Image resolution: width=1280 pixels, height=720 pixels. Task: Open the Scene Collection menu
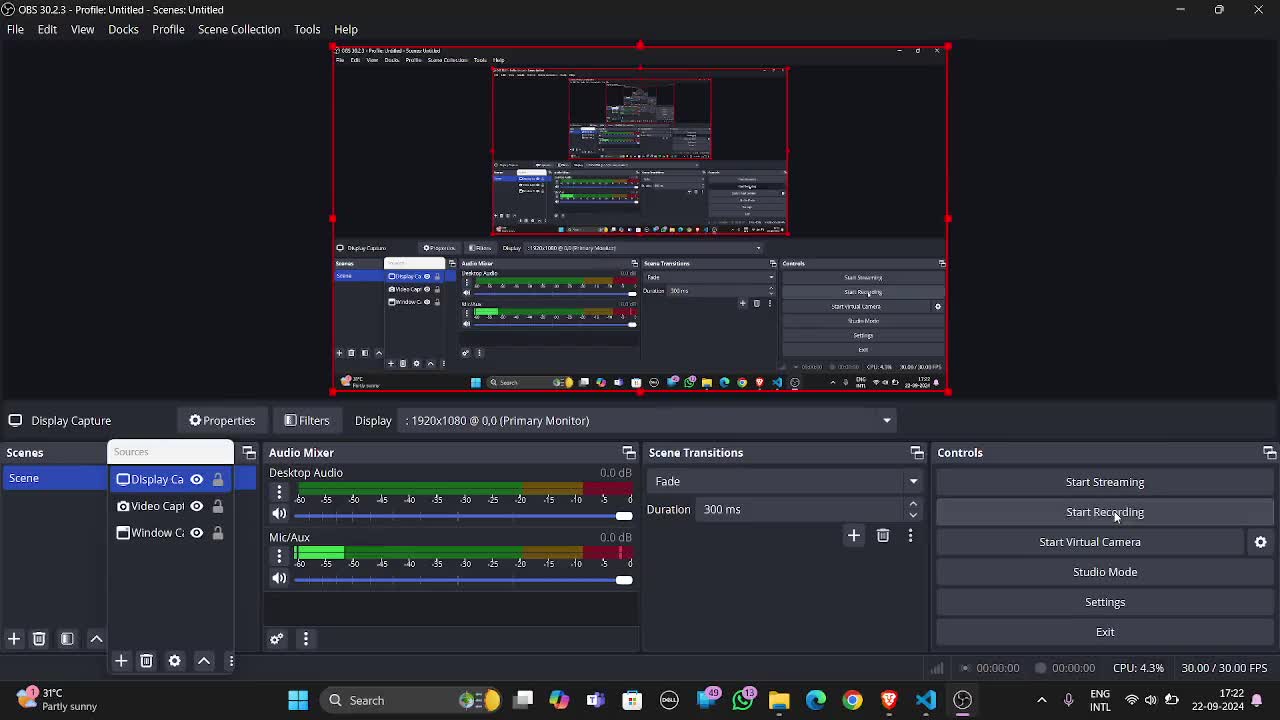pyautogui.click(x=239, y=29)
